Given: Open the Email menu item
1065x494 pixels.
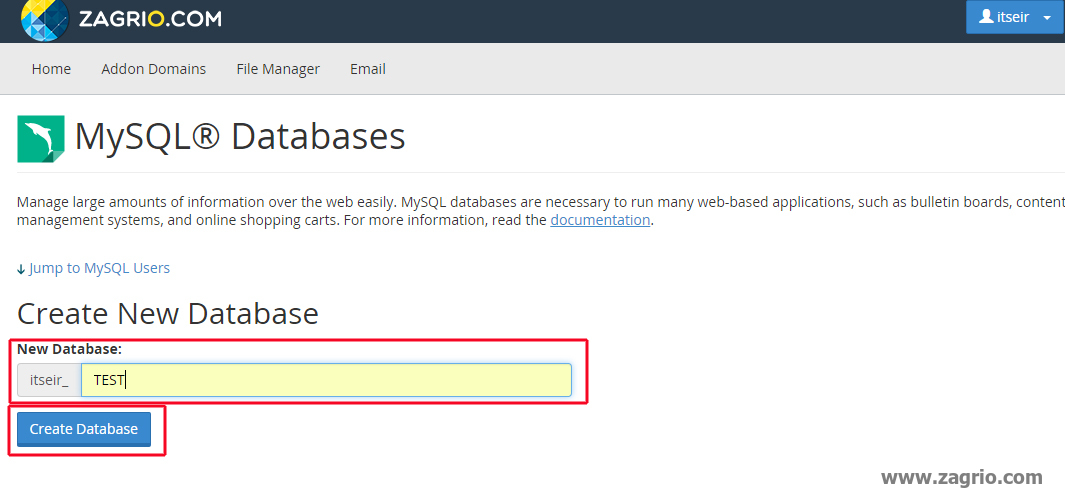Looking at the screenshot, I should [x=368, y=69].
